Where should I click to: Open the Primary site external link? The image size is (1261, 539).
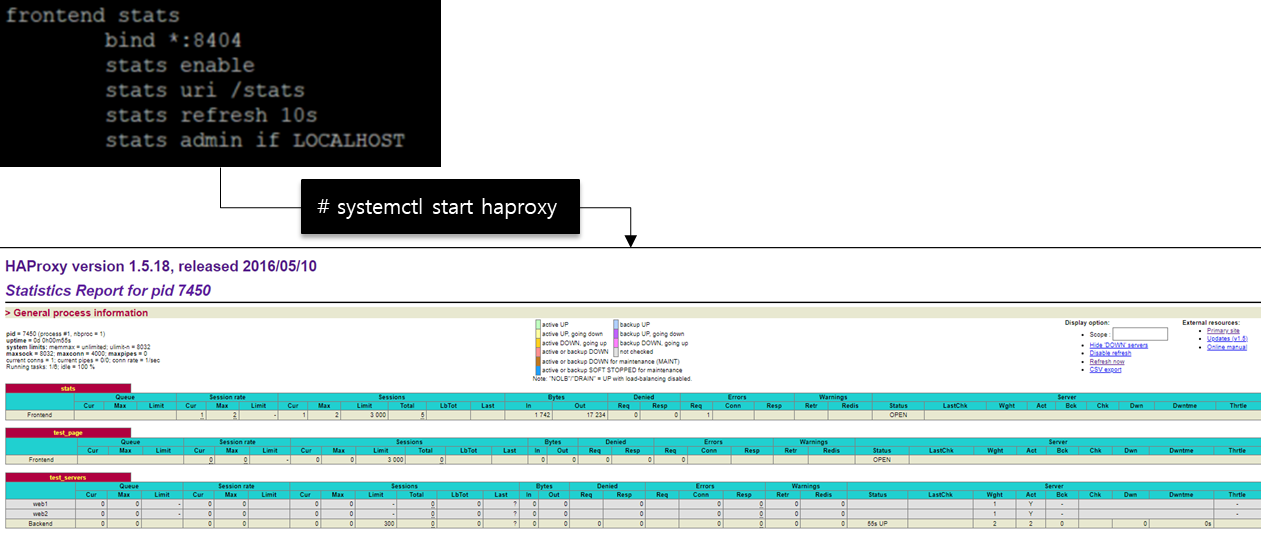pyautogui.click(x=1223, y=330)
